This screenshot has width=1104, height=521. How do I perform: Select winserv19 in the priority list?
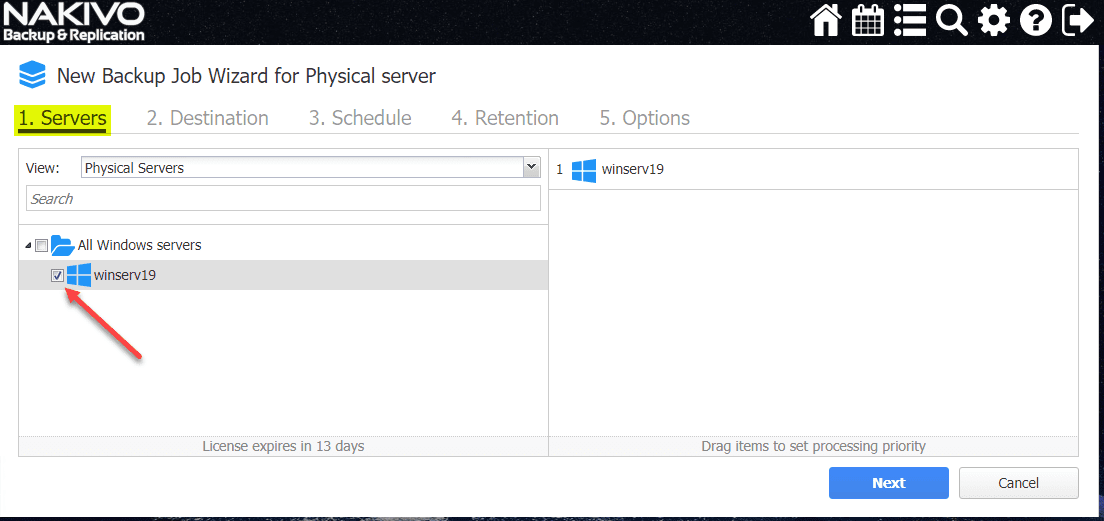point(632,169)
